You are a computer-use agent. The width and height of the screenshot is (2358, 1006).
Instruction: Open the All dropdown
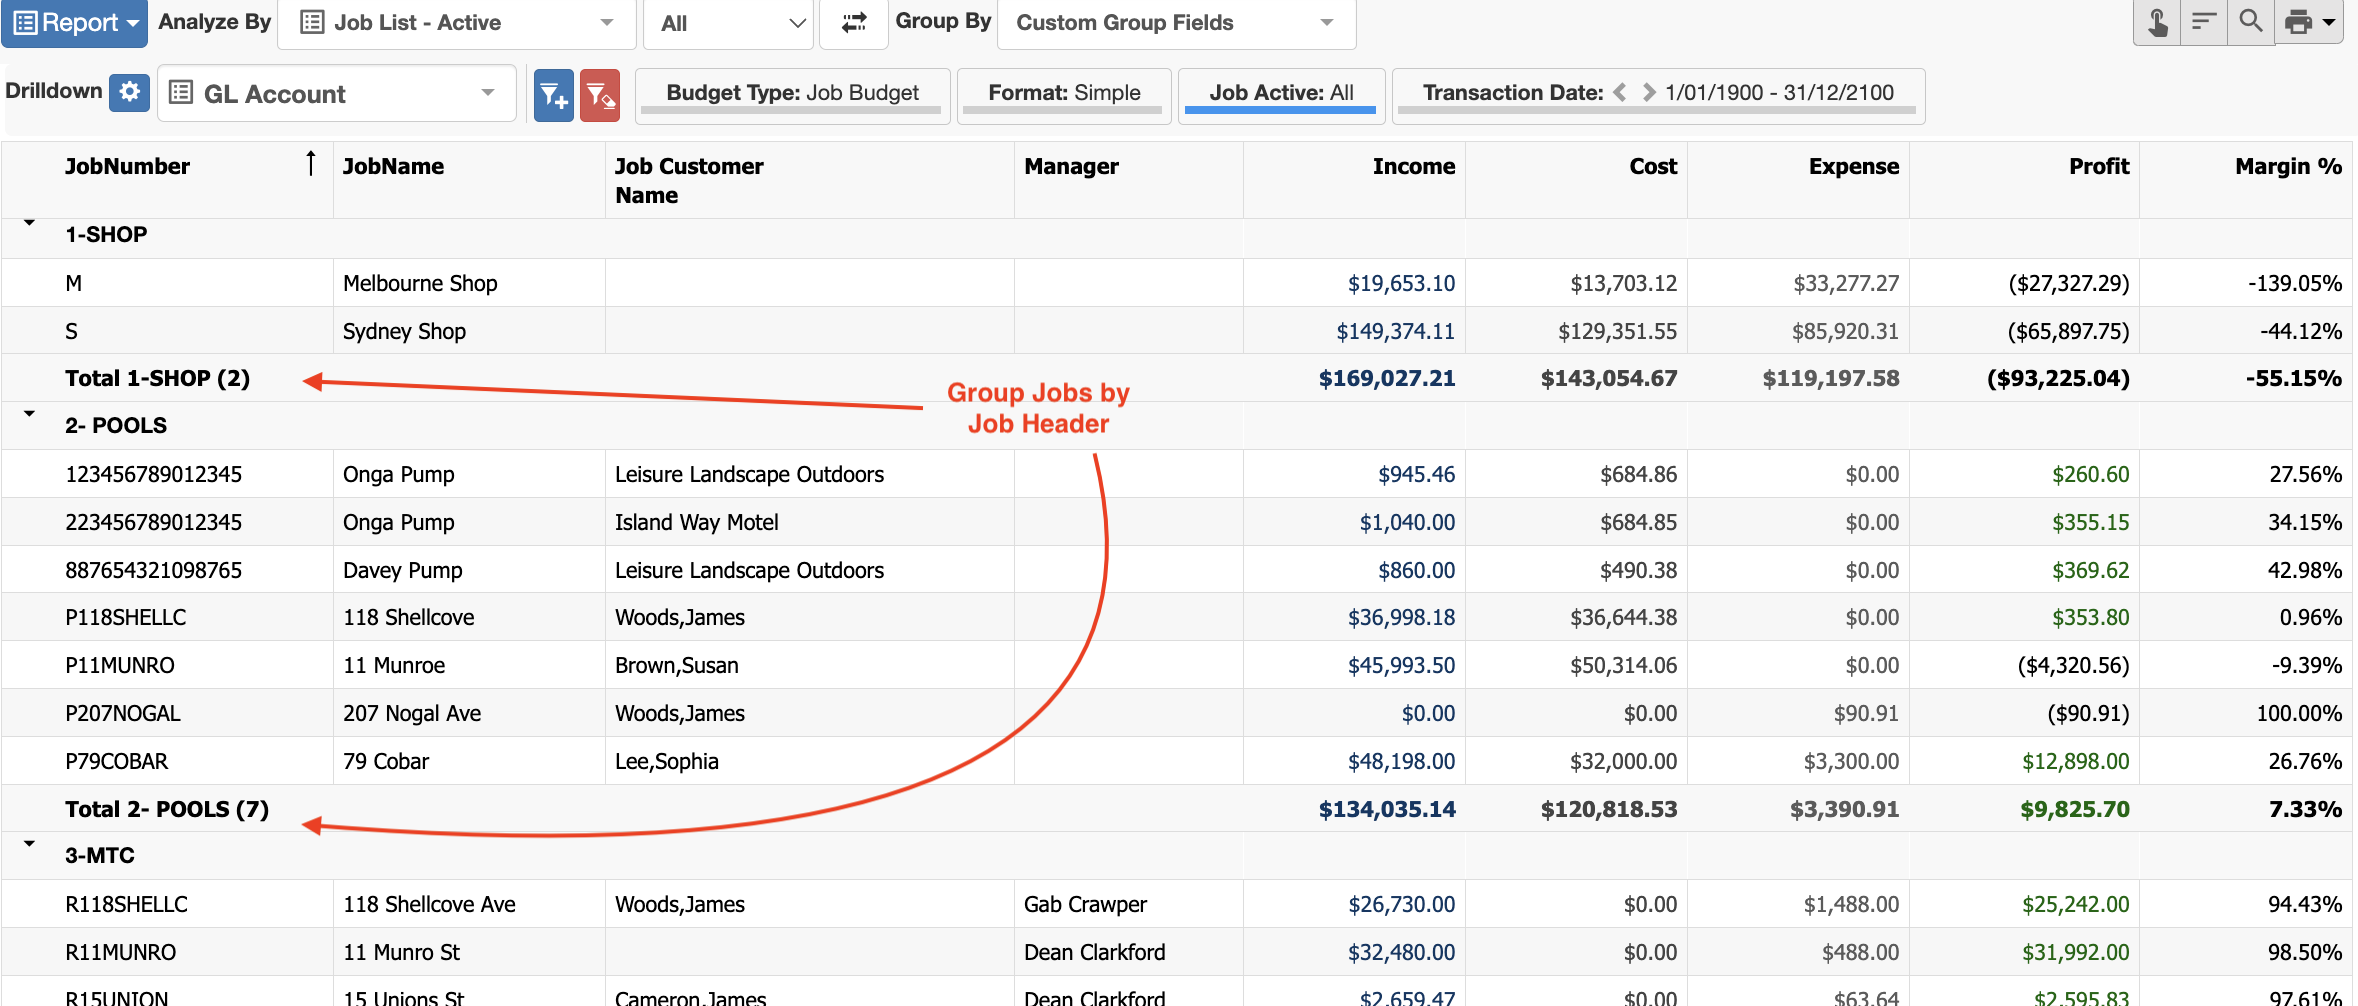click(x=728, y=22)
